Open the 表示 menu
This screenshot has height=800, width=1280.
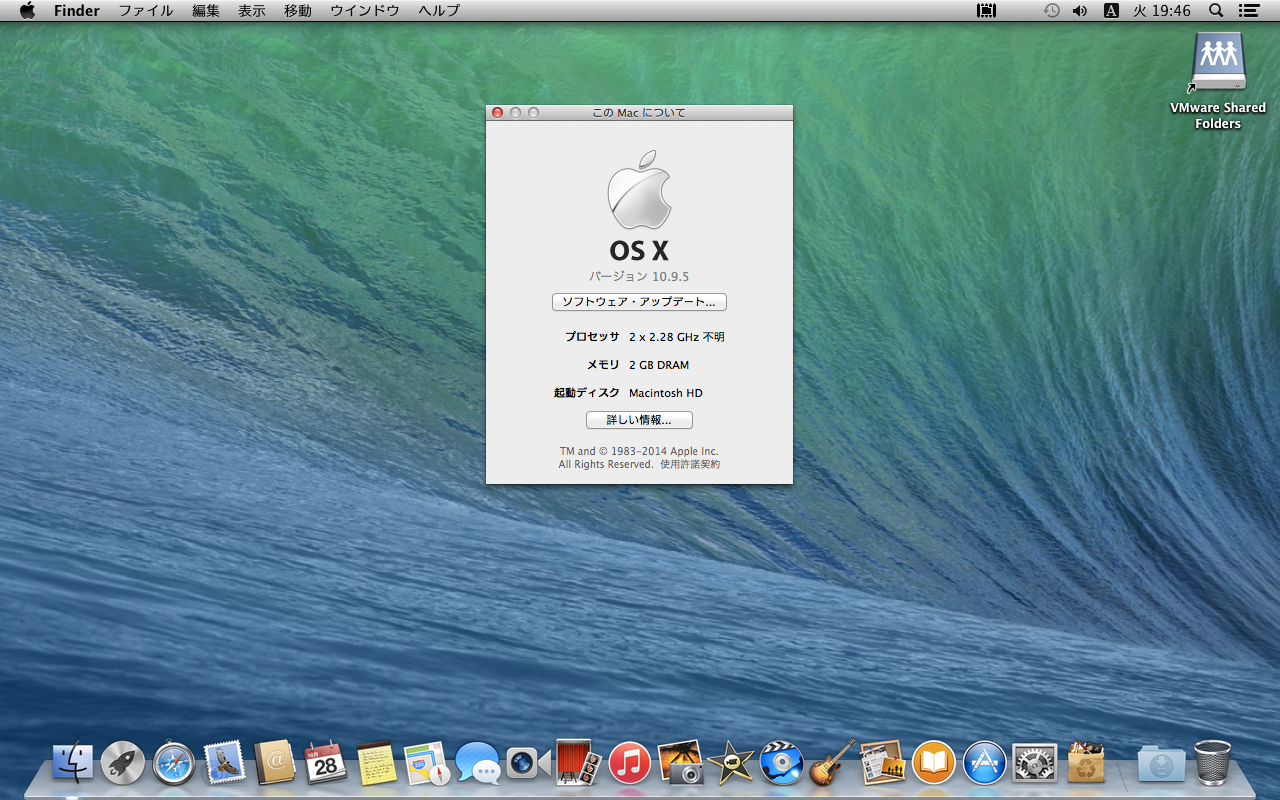[252, 11]
